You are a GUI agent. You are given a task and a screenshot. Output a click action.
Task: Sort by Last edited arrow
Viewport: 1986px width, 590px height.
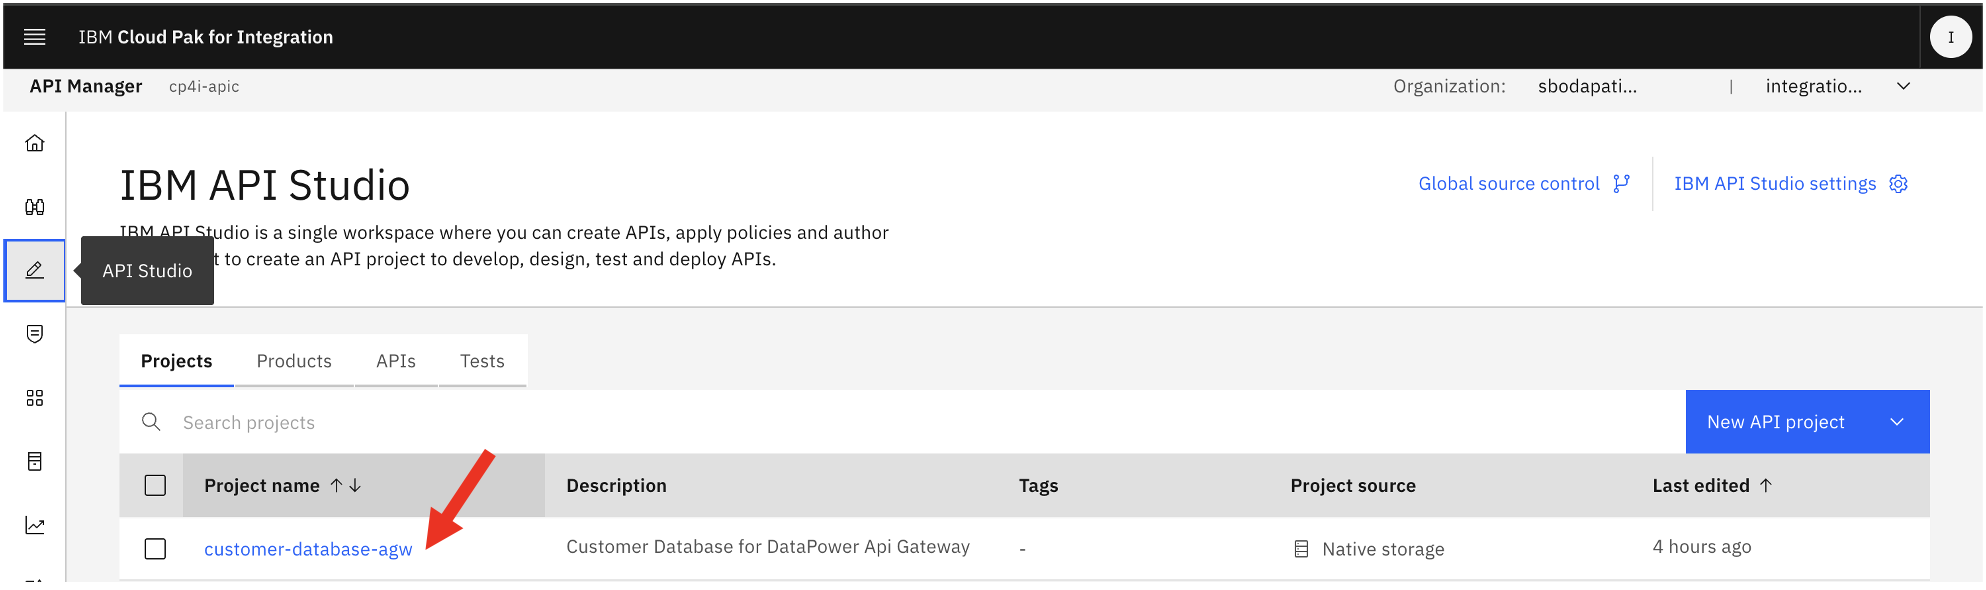tap(1766, 485)
